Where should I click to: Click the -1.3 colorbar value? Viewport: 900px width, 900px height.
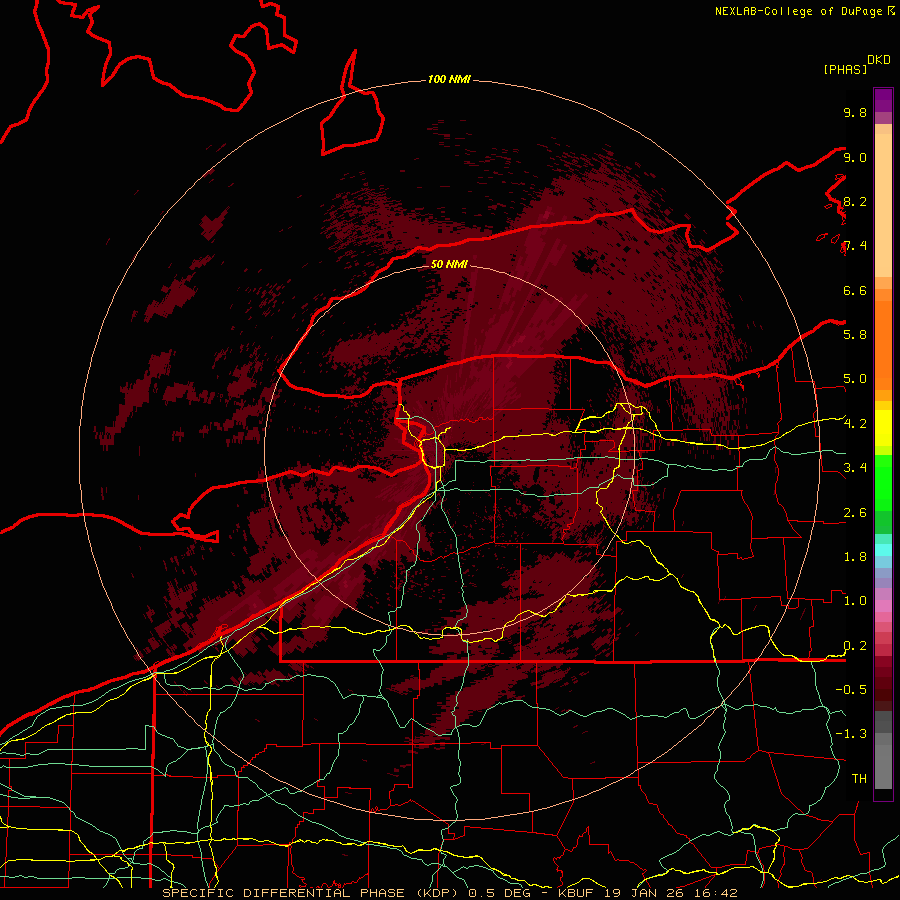pyautogui.click(x=851, y=734)
